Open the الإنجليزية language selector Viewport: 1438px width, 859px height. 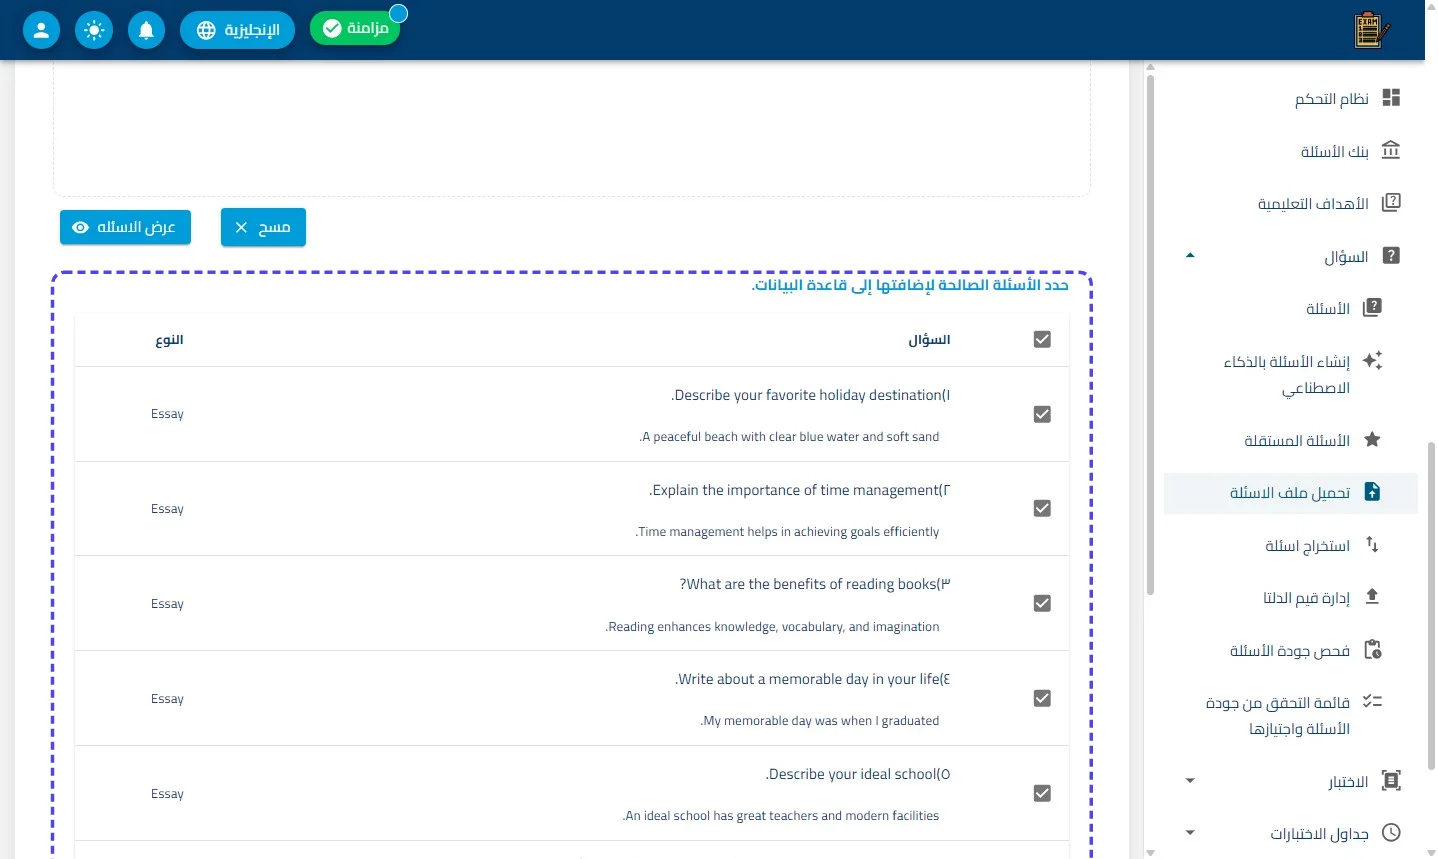(237, 30)
